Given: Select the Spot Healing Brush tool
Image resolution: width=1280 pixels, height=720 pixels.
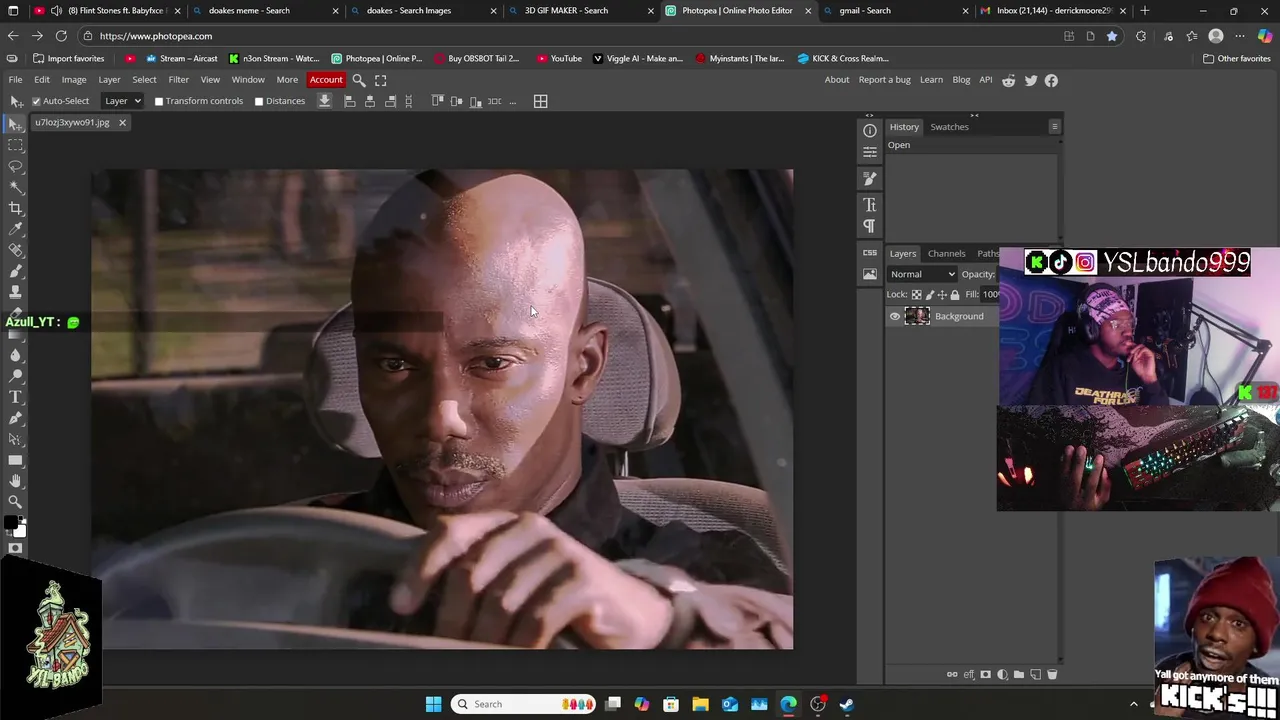Looking at the screenshot, I should pos(16,250).
